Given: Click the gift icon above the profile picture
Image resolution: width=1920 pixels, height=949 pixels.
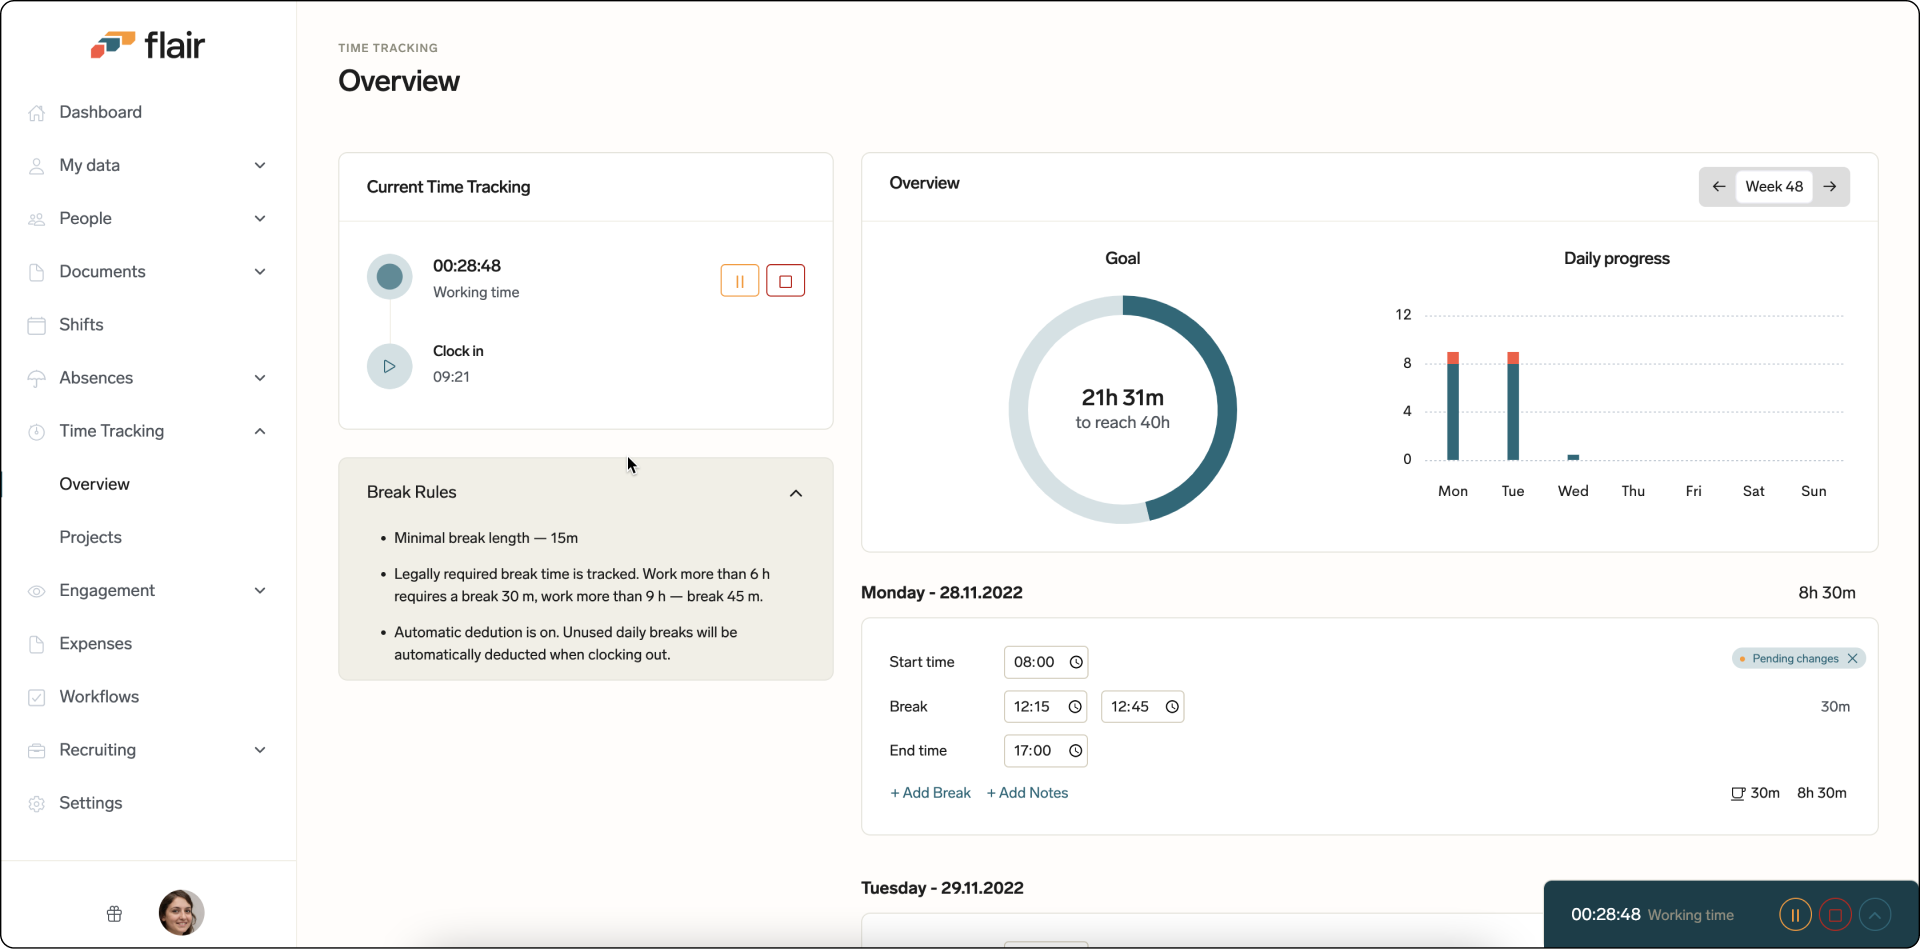Looking at the screenshot, I should (114, 913).
